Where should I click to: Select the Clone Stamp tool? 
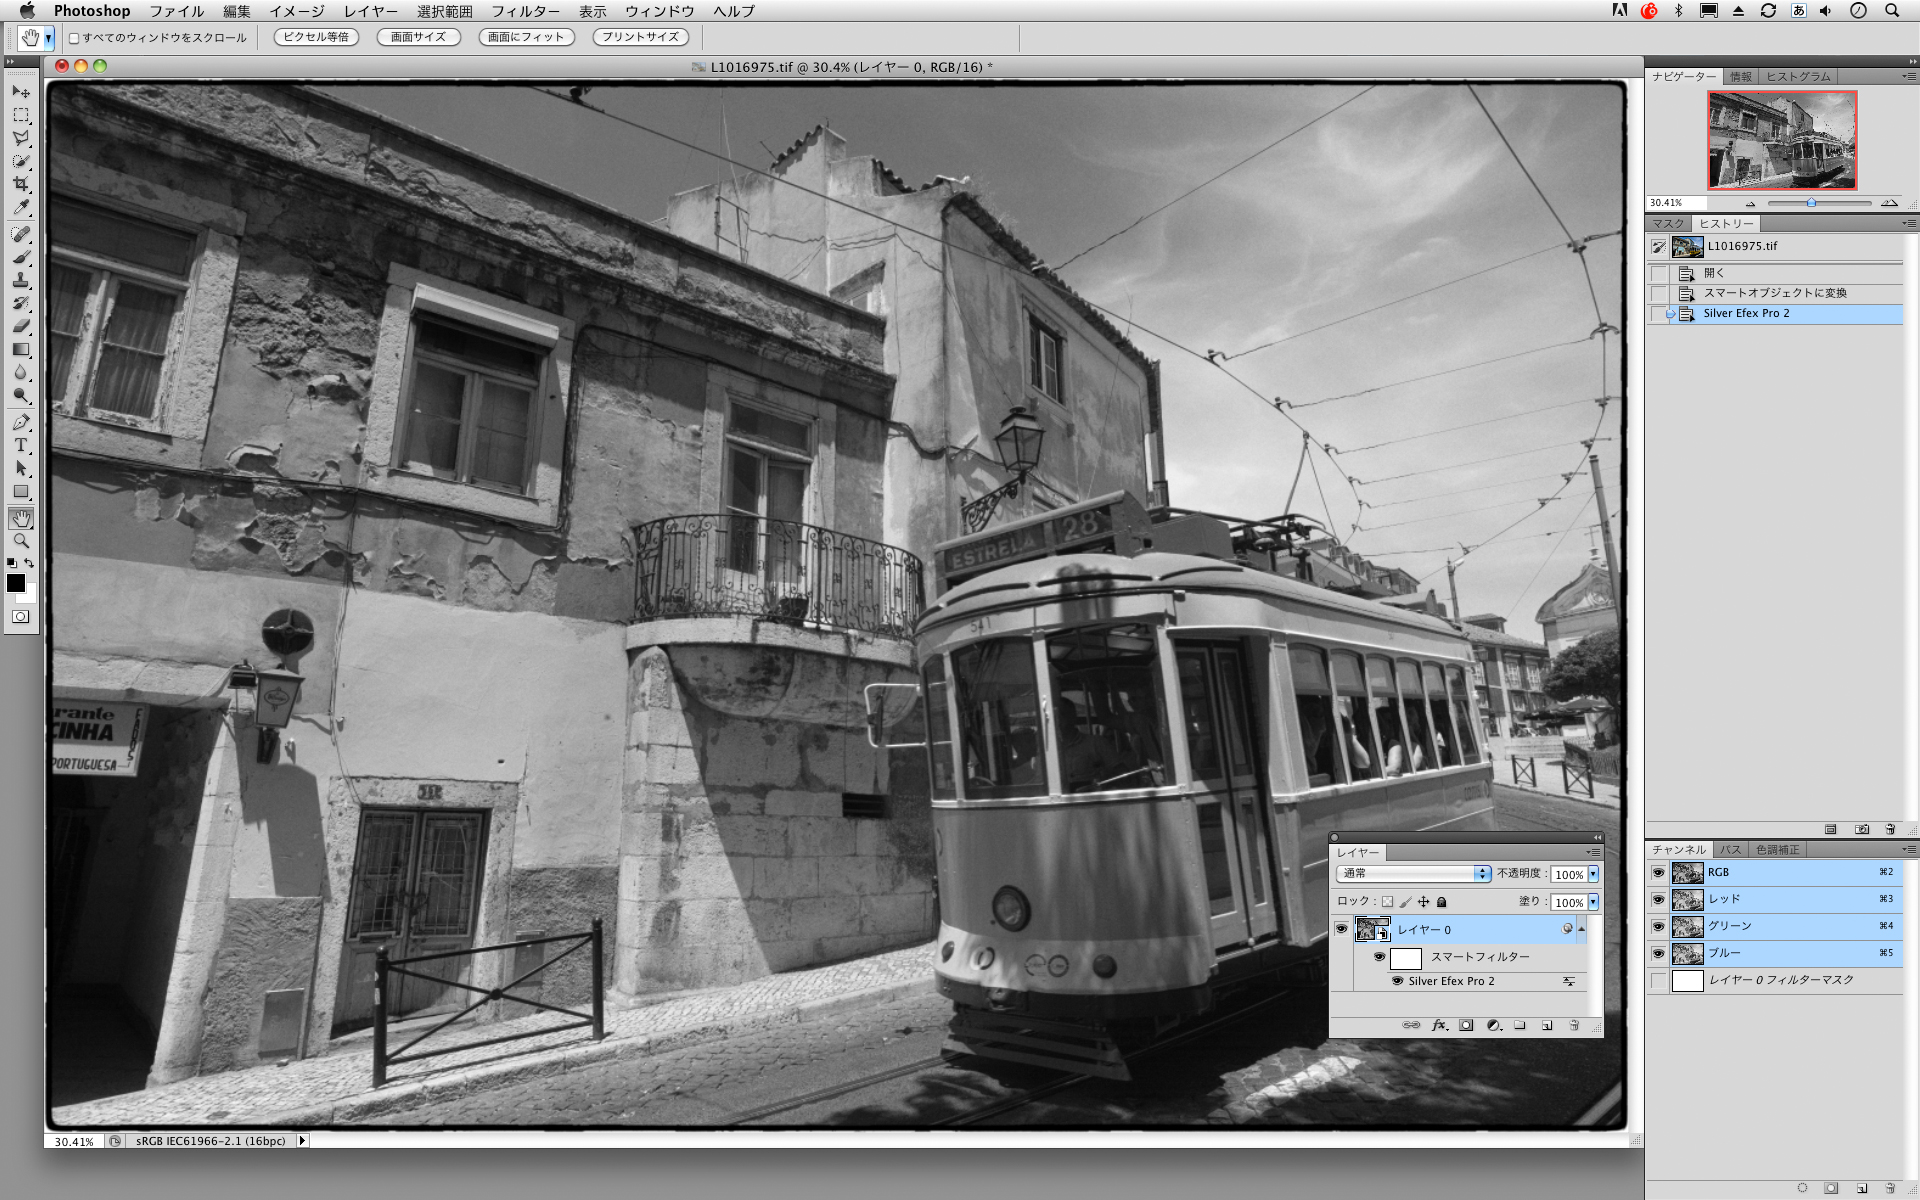22,280
